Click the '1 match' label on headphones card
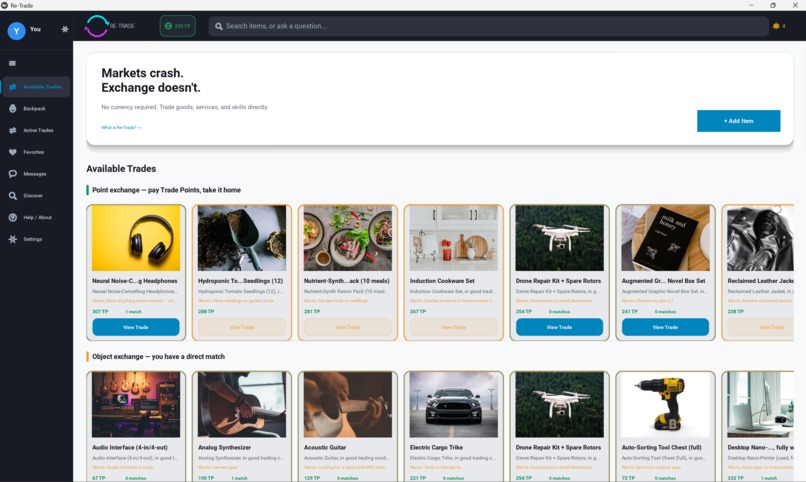The height and width of the screenshot is (482, 806). pyautogui.click(x=133, y=312)
